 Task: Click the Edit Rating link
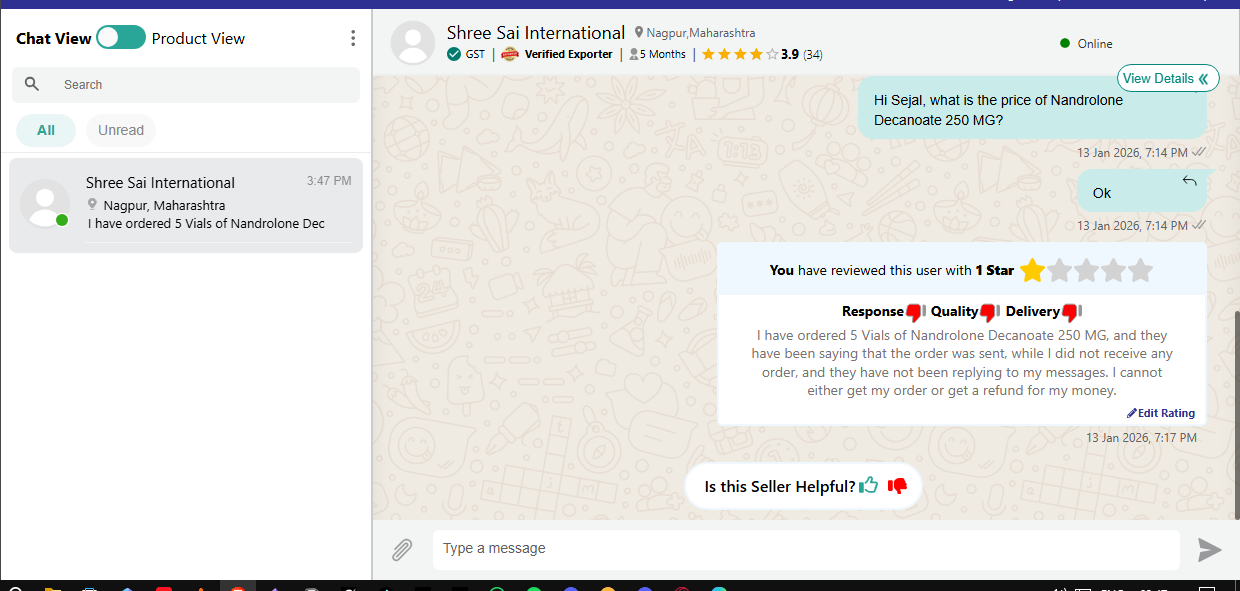[1161, 413]
